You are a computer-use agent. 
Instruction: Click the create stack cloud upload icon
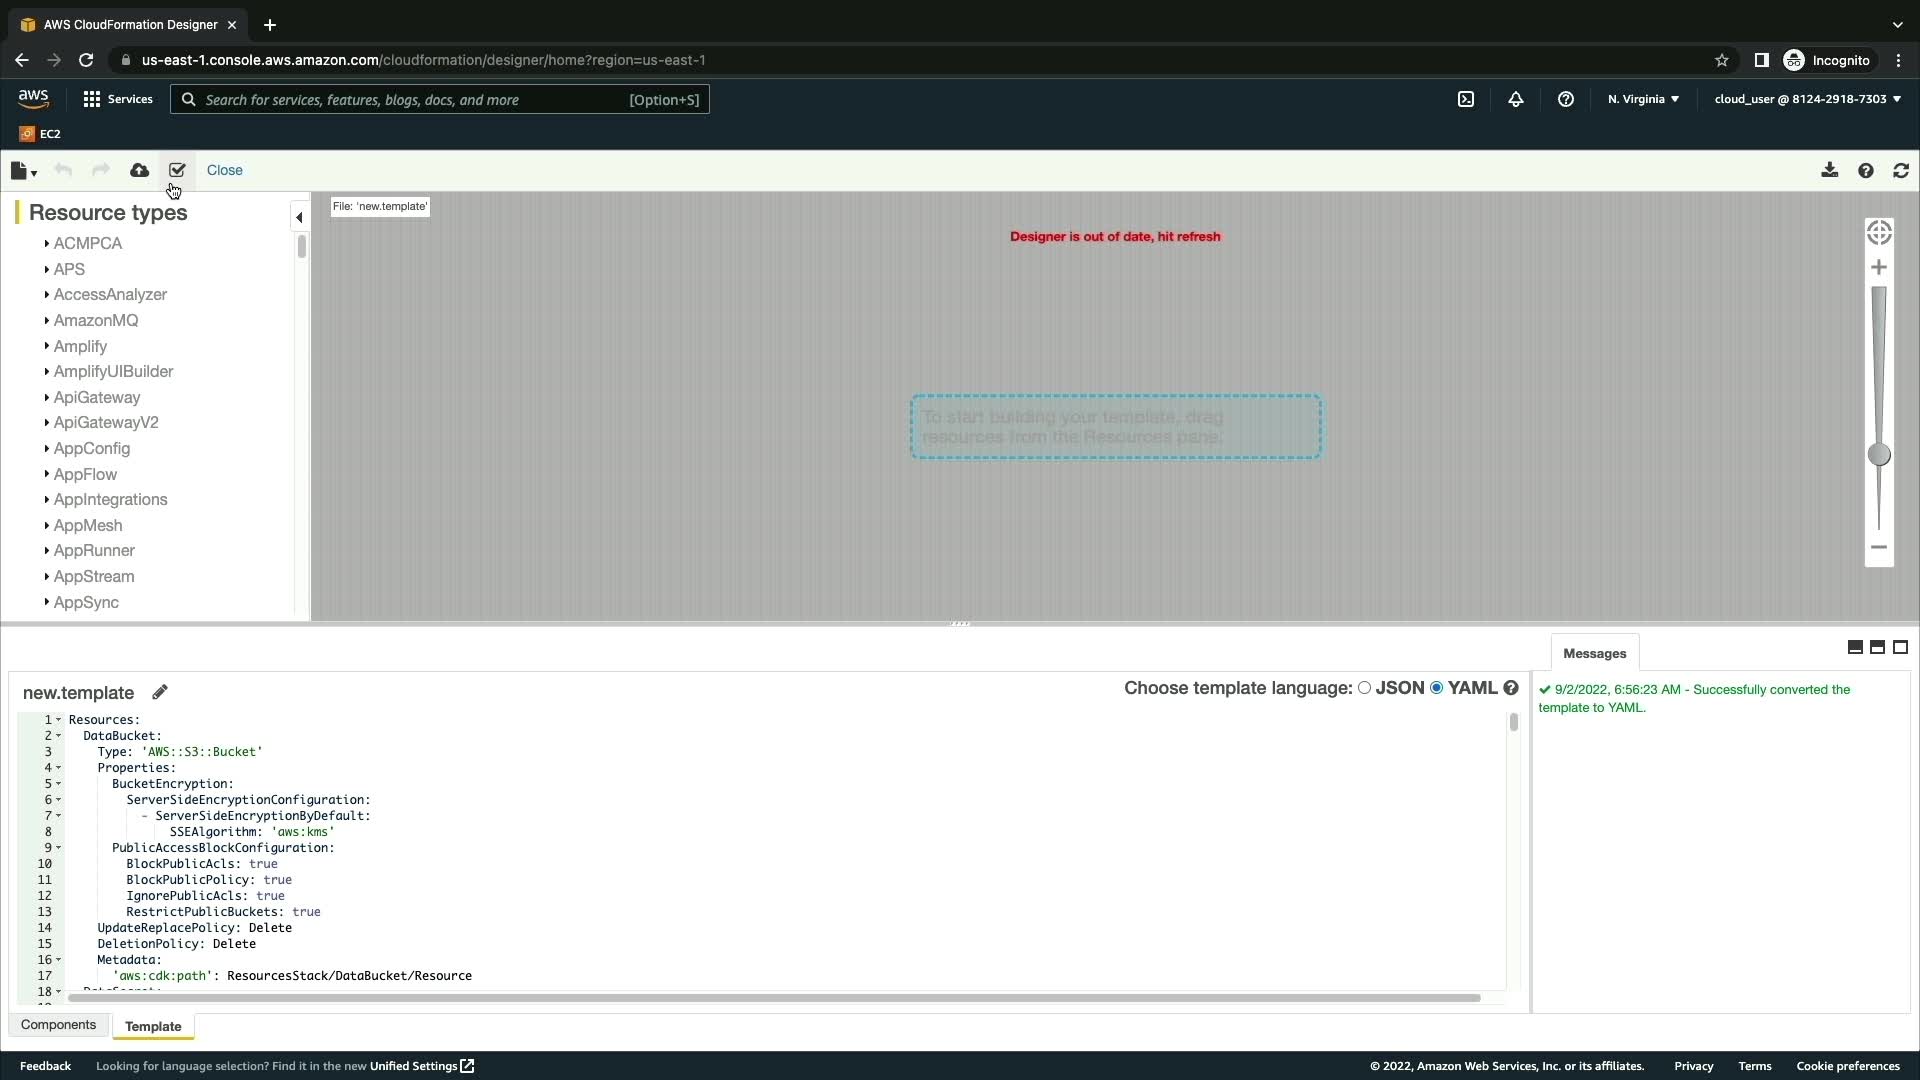140,170
